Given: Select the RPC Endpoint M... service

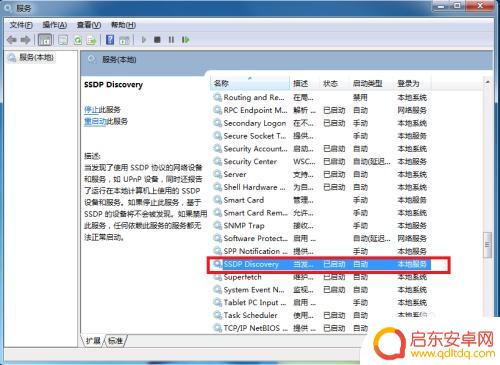Looking at the screenshot, I should point(322,110).
